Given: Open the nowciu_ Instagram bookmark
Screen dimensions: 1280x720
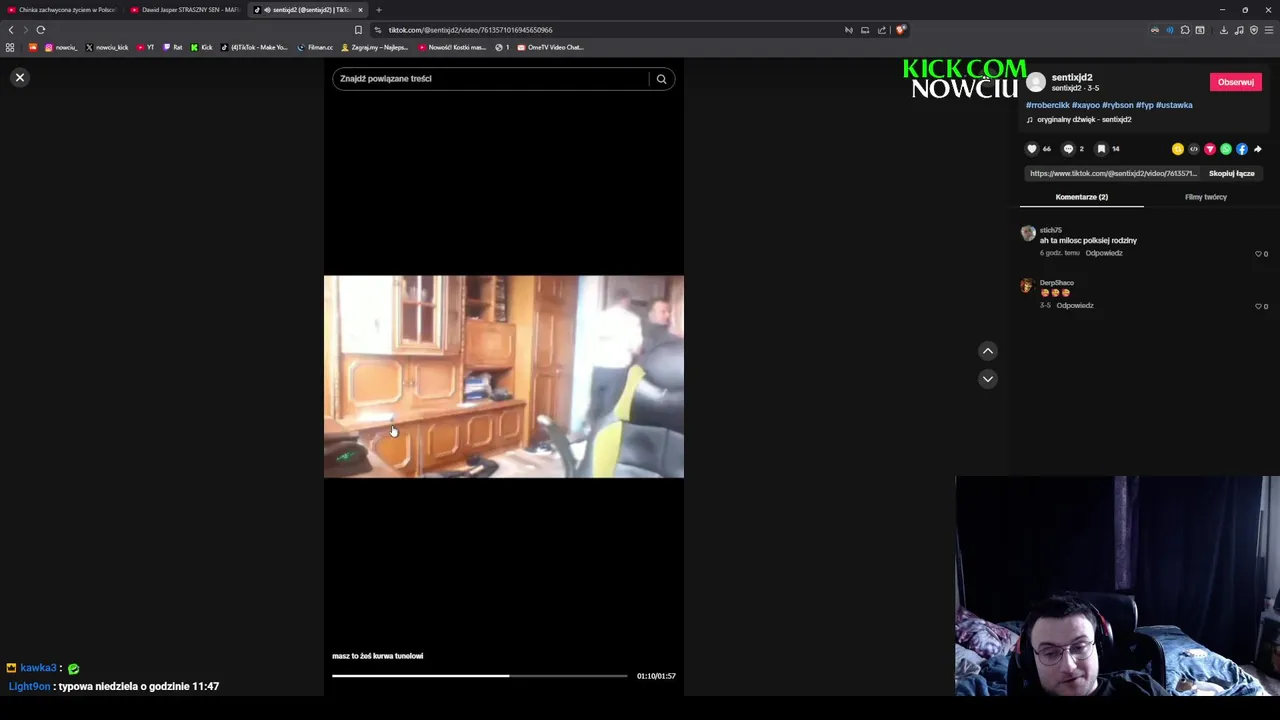Looking at the screenshot, I should click(x=61, y=47).
